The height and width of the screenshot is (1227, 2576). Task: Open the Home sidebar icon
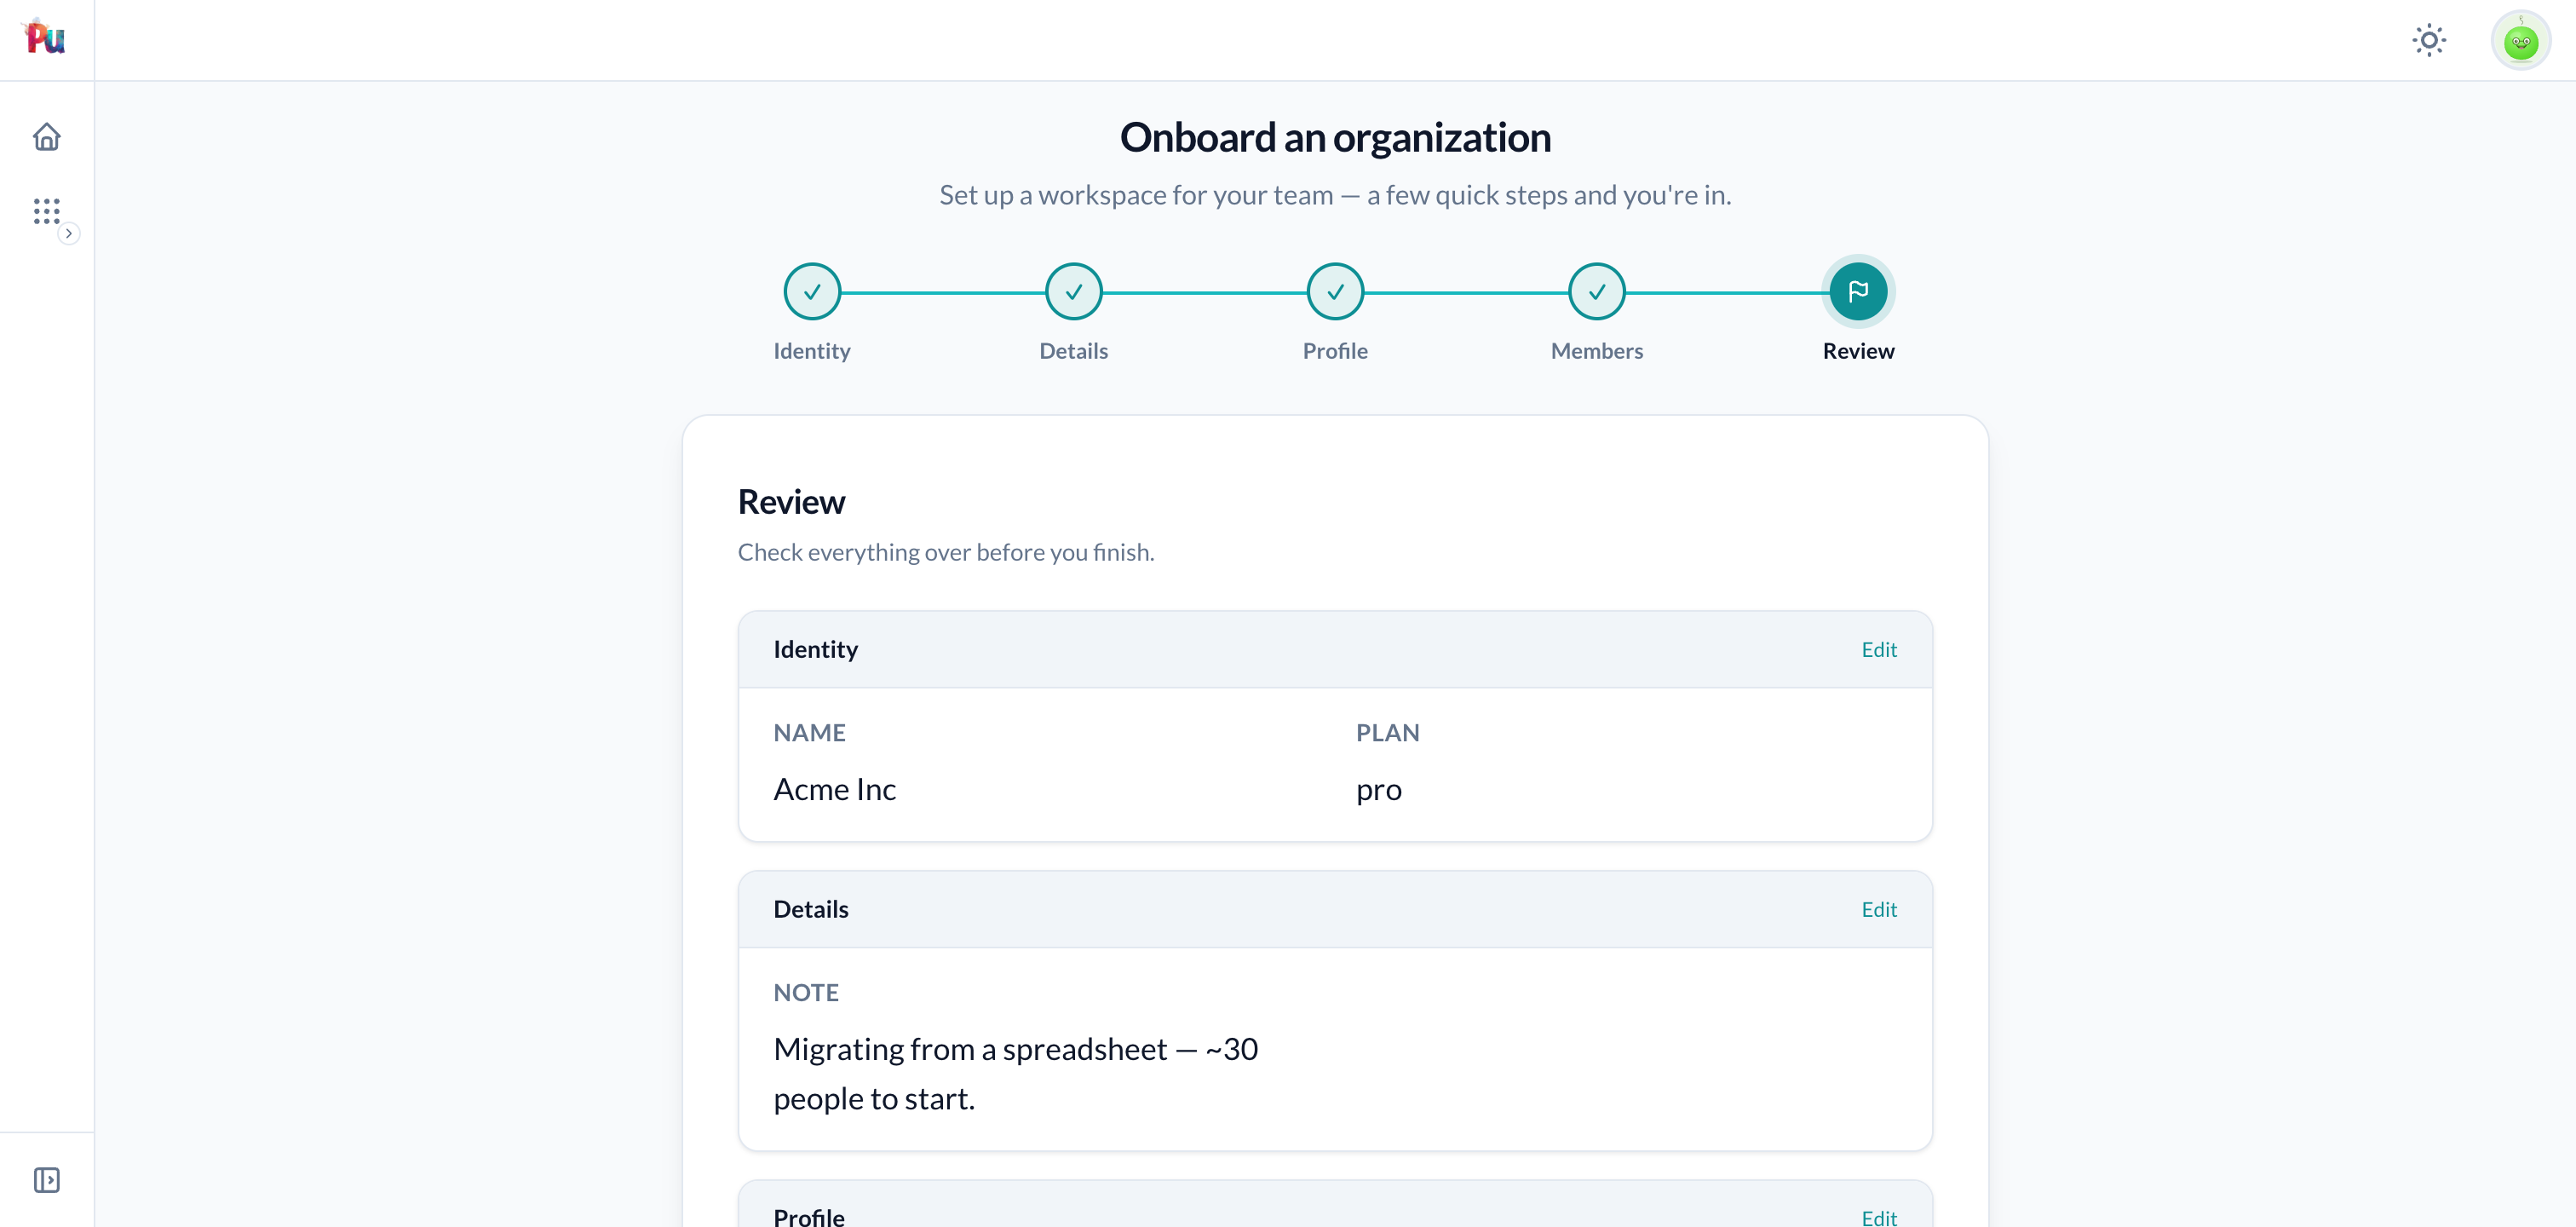click(x=46, y=136)
